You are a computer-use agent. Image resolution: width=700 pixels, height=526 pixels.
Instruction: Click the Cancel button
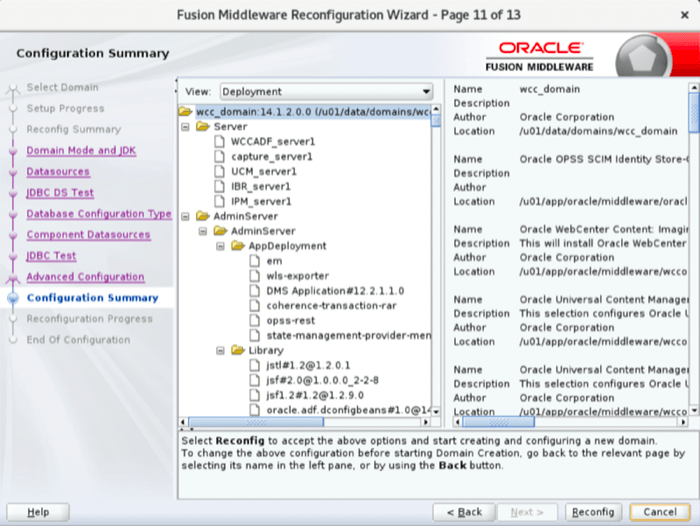(x=660, y=512)
